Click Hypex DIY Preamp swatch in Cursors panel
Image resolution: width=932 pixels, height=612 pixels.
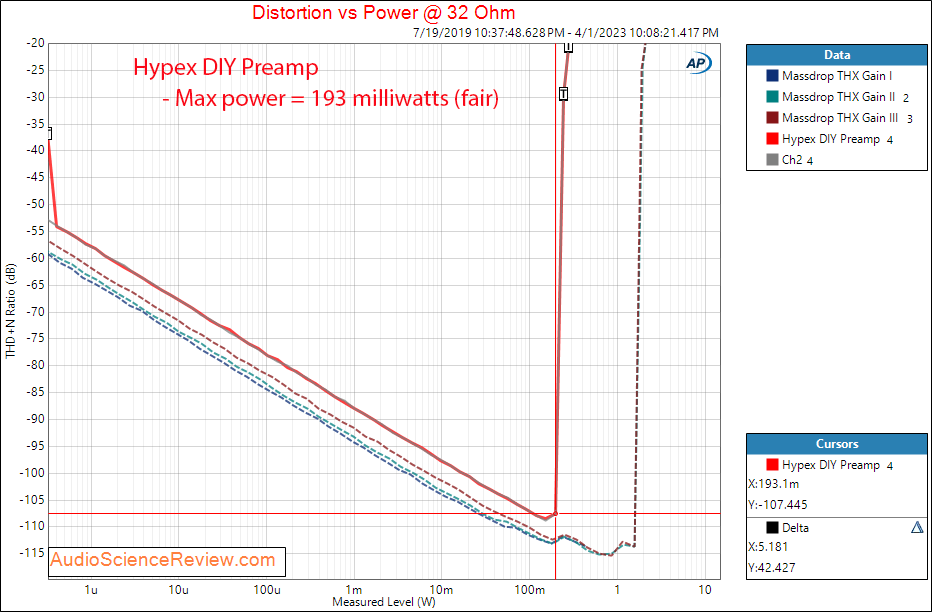[772, 465]
